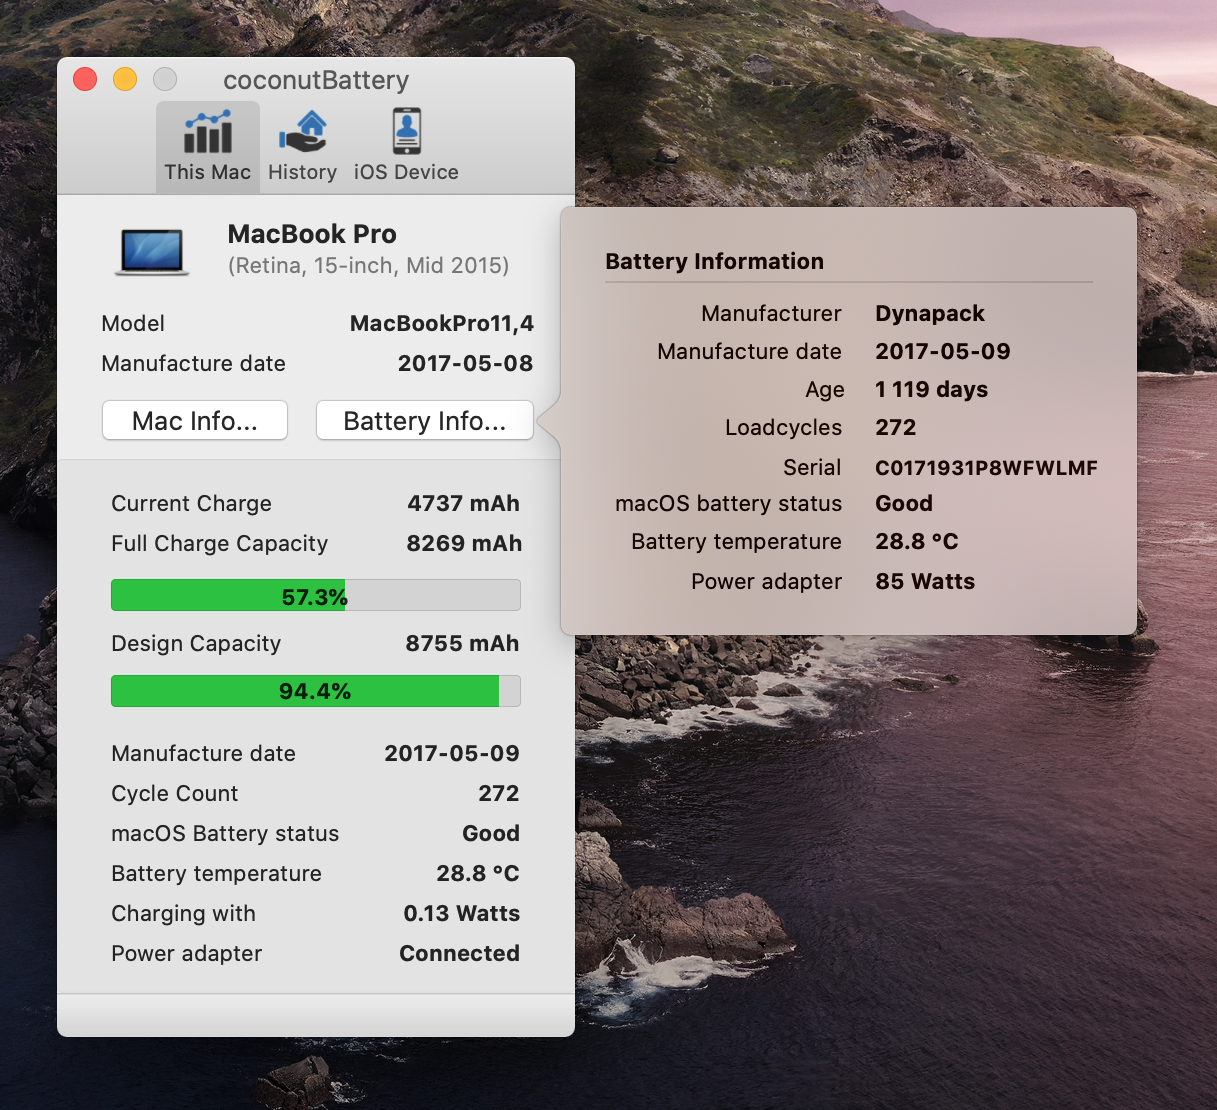Click the Mac manufacture date 2017-05-08
The image size is (1217, 1110).
pyautogui.click(x=465, y=363)
